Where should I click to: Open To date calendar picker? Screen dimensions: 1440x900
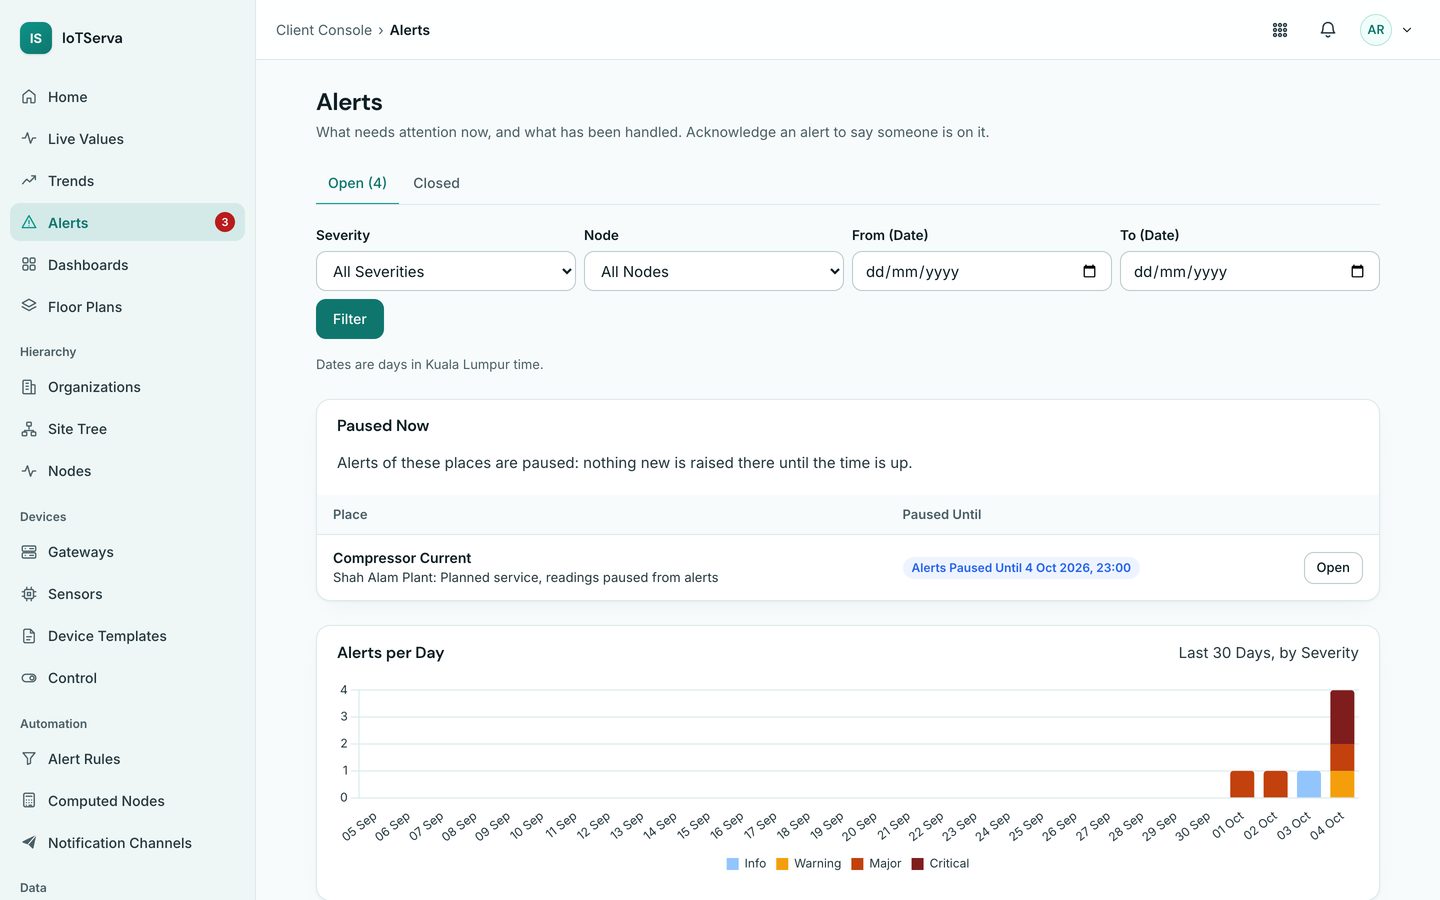[1357, 271]
